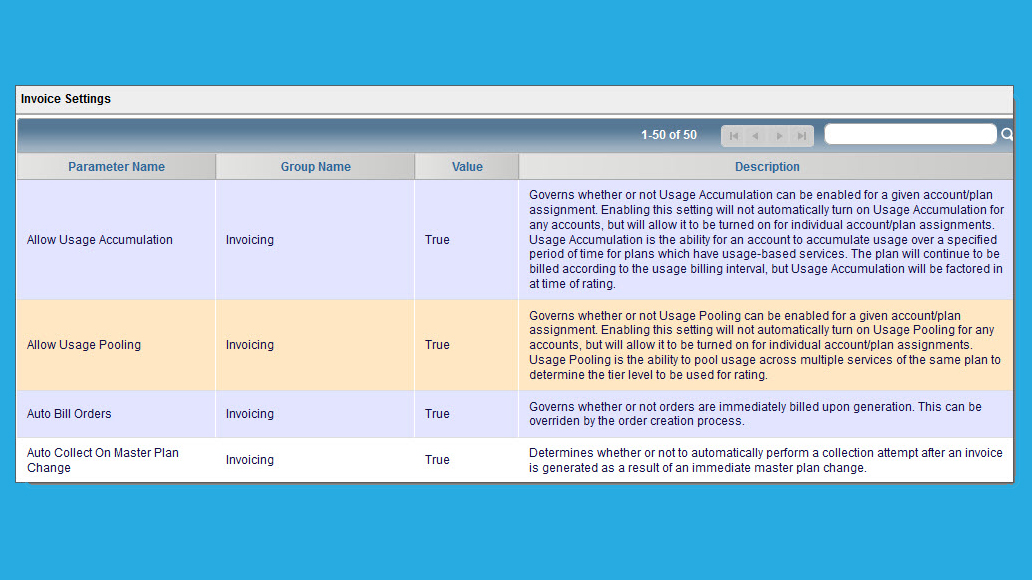Click the 1-50 of 50 record counter
Screen dimensions: 1032x580
[669, 135]
